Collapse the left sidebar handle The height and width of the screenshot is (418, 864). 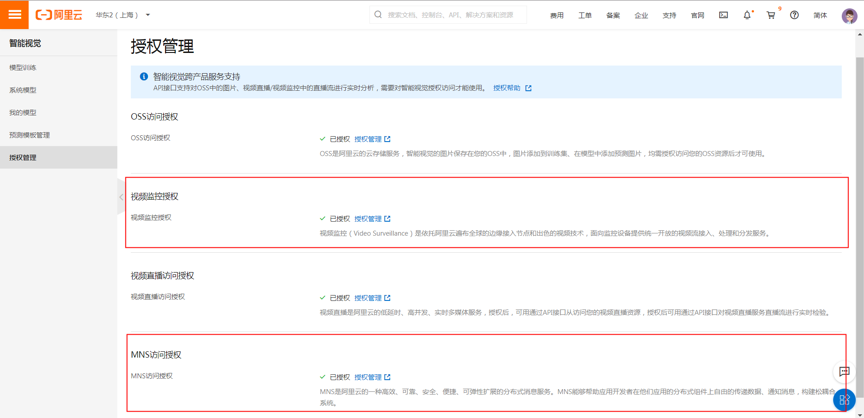coord(121,197)
